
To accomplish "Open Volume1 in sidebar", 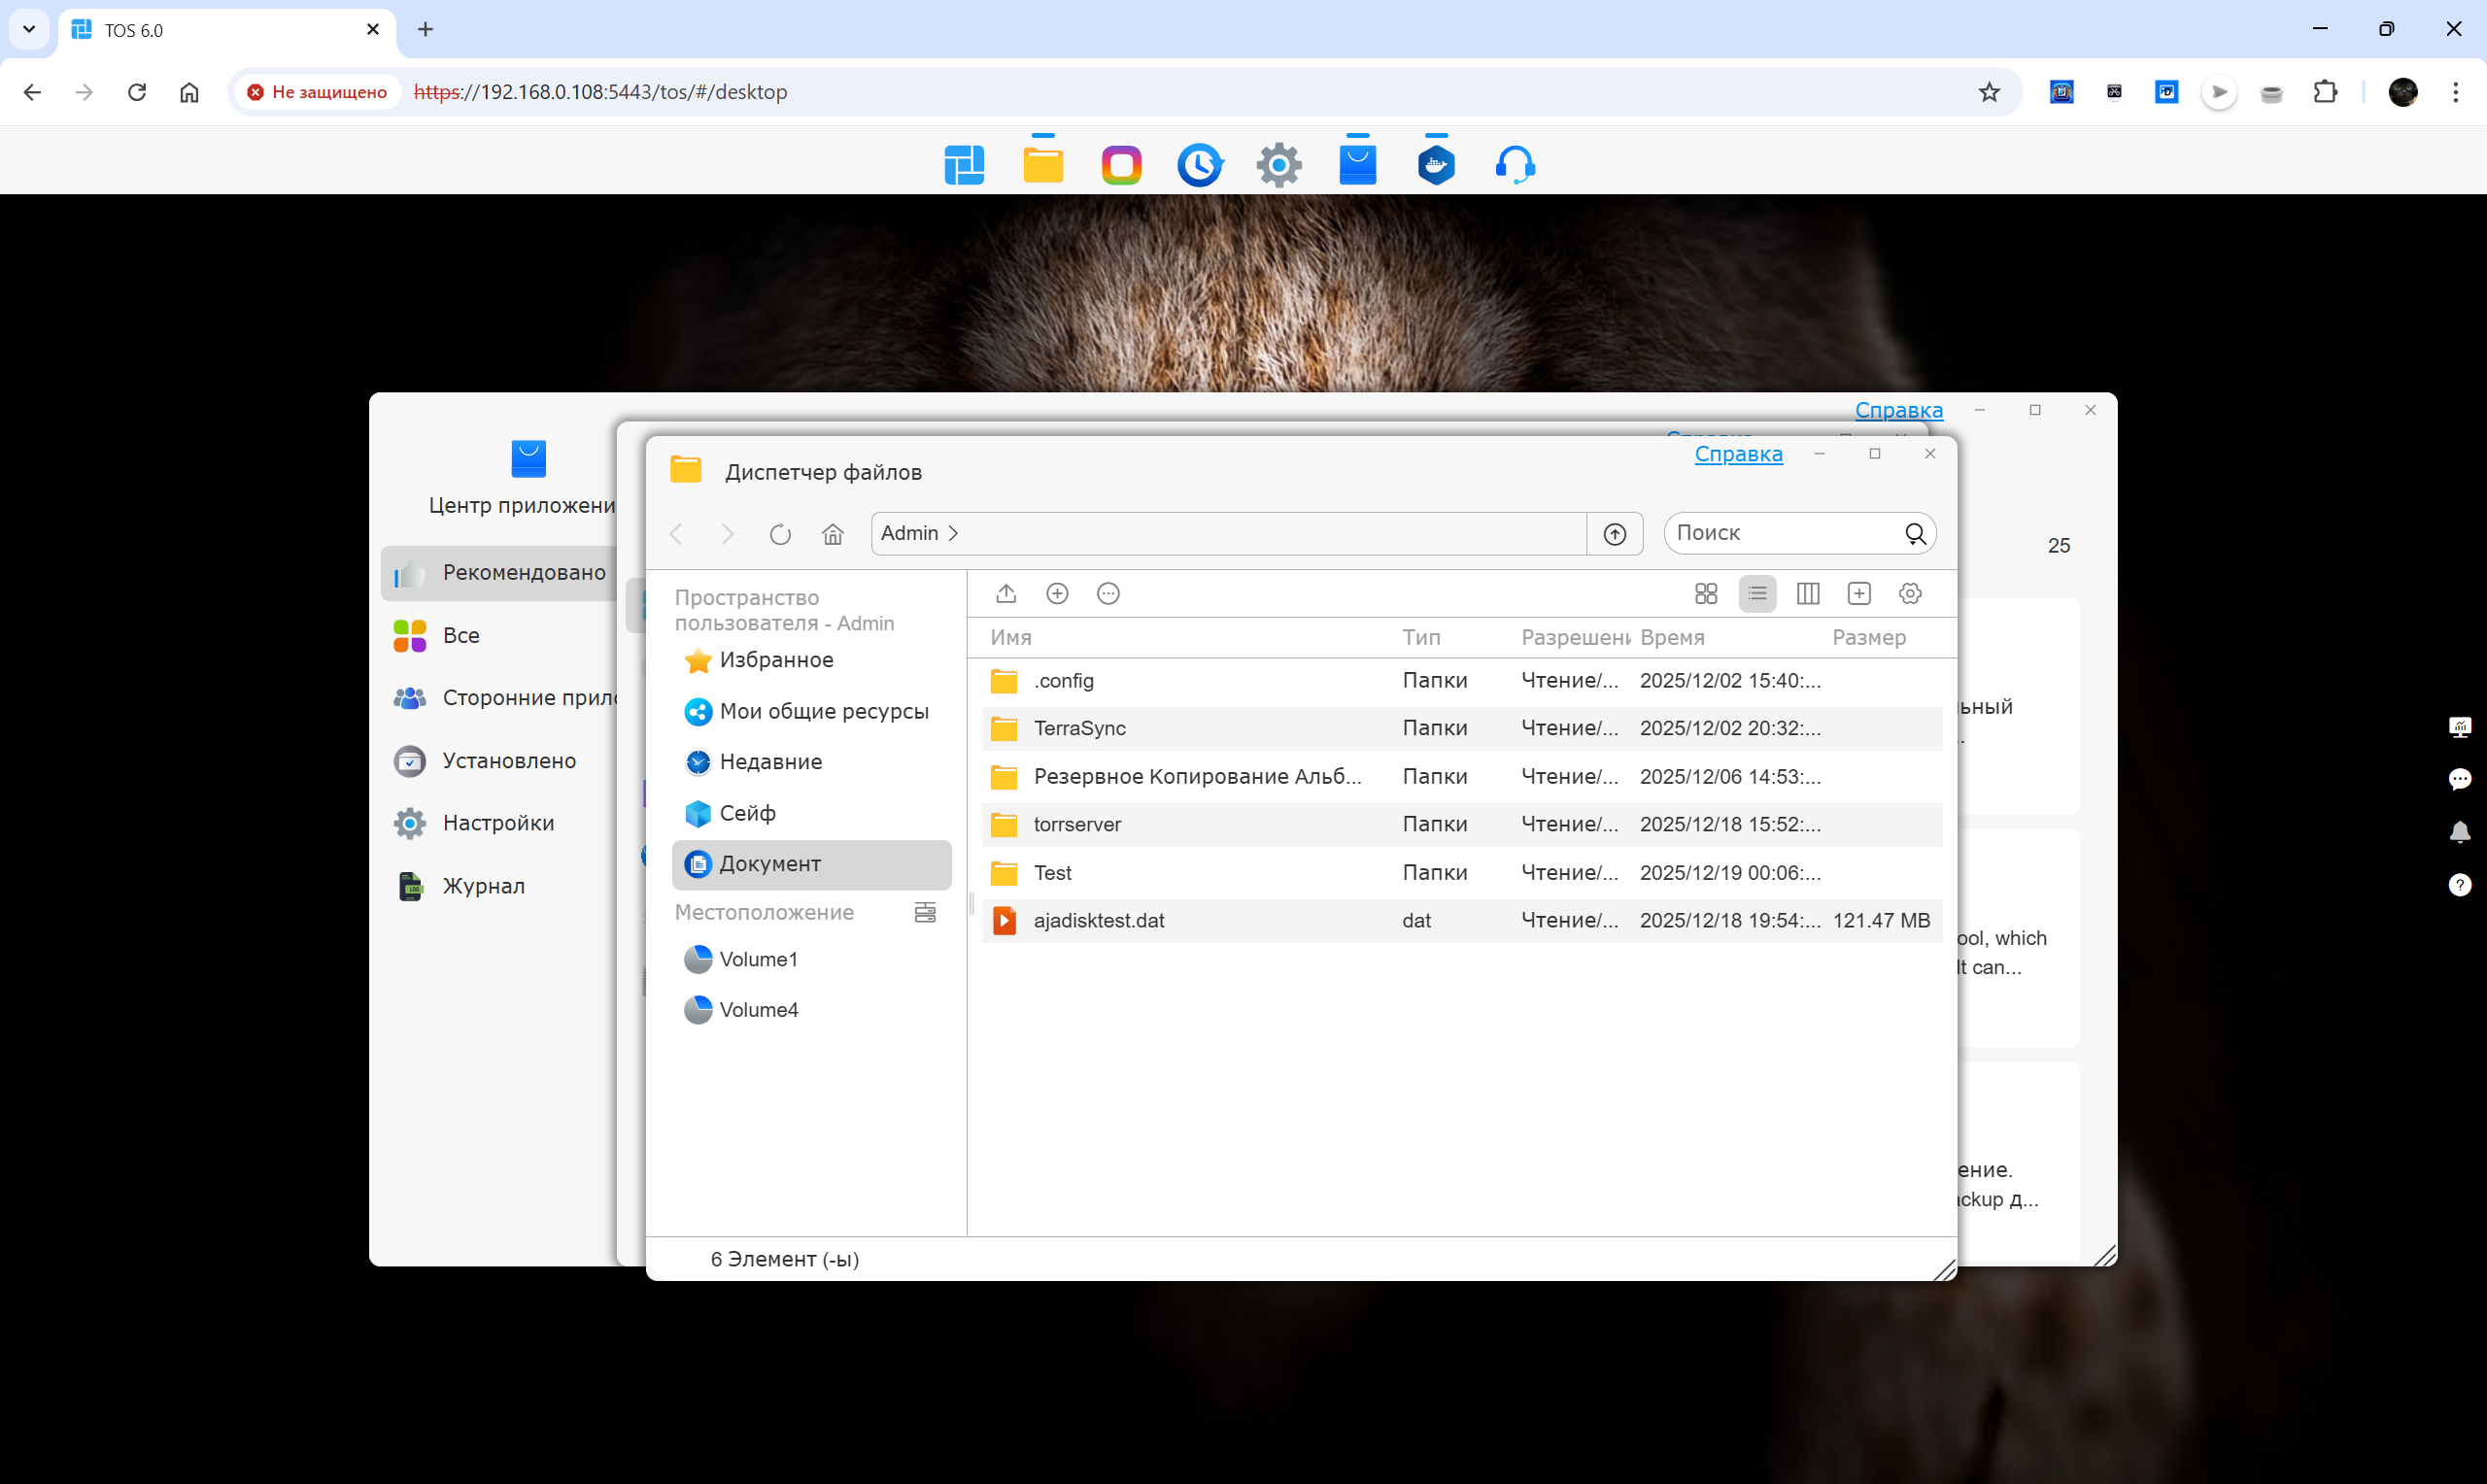I will tap(758, 959).
